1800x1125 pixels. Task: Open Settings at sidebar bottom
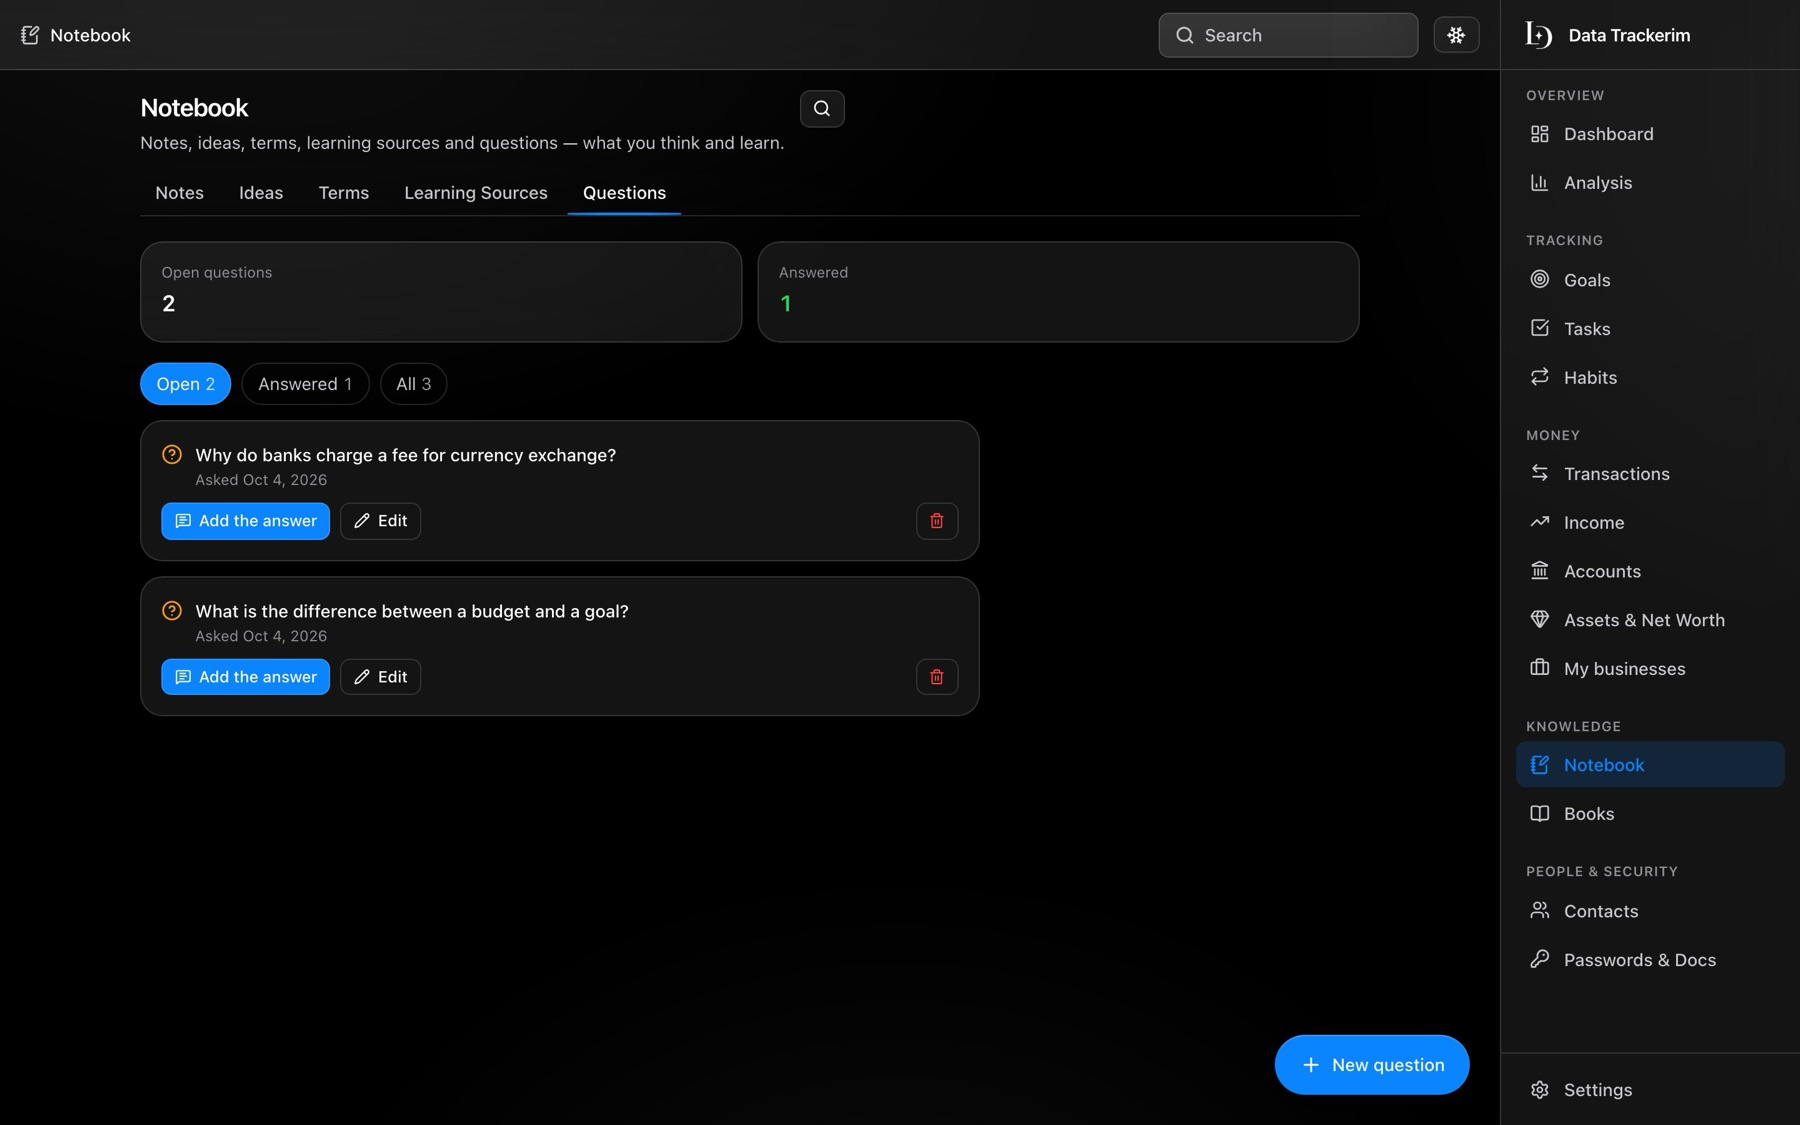point(1650,1090)
